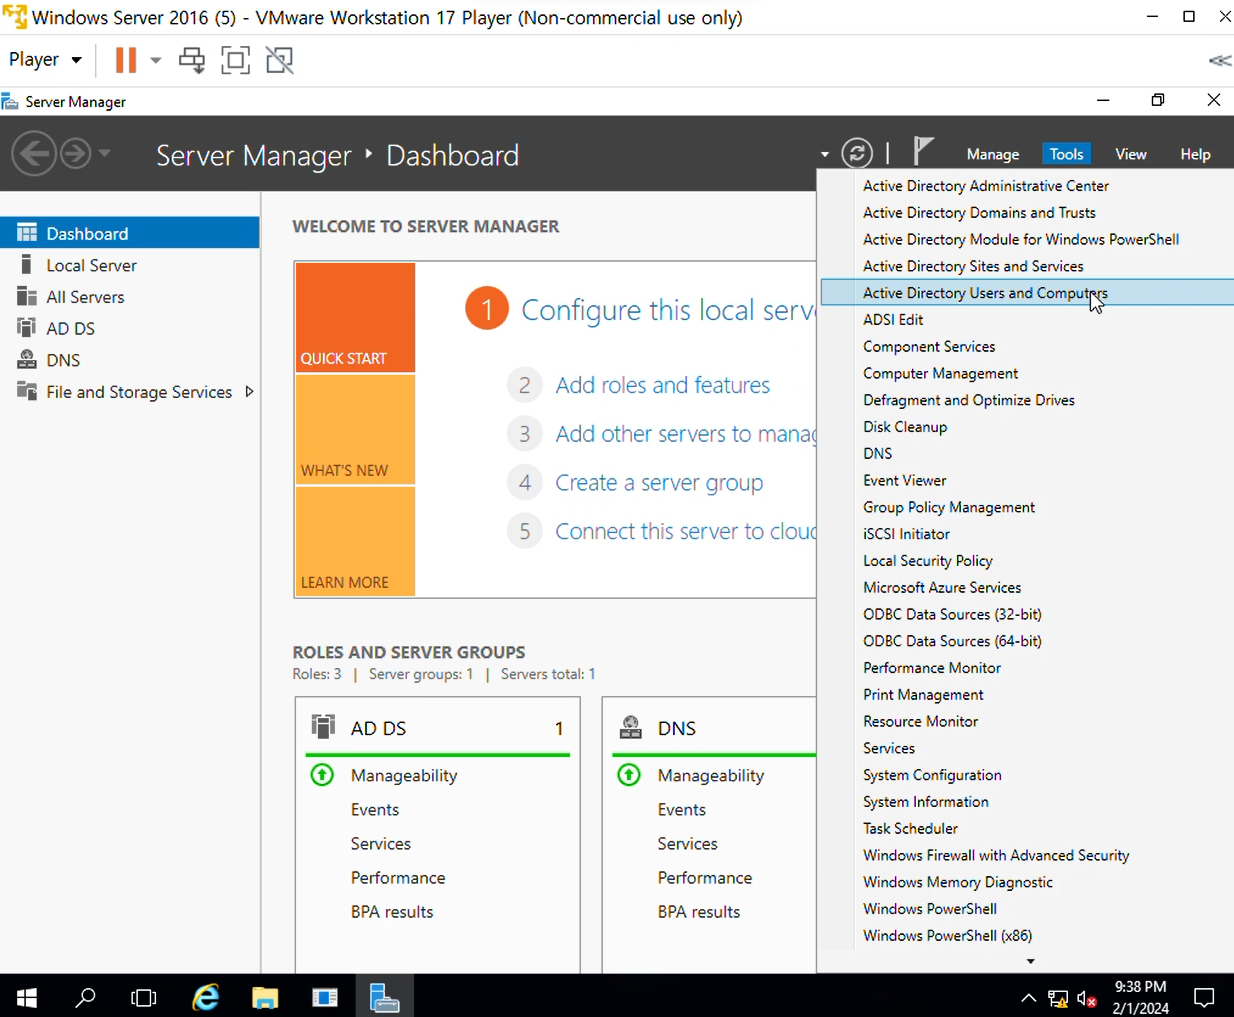
Task: Show hidden tray icons chevron
Action: coord(1028,998)
